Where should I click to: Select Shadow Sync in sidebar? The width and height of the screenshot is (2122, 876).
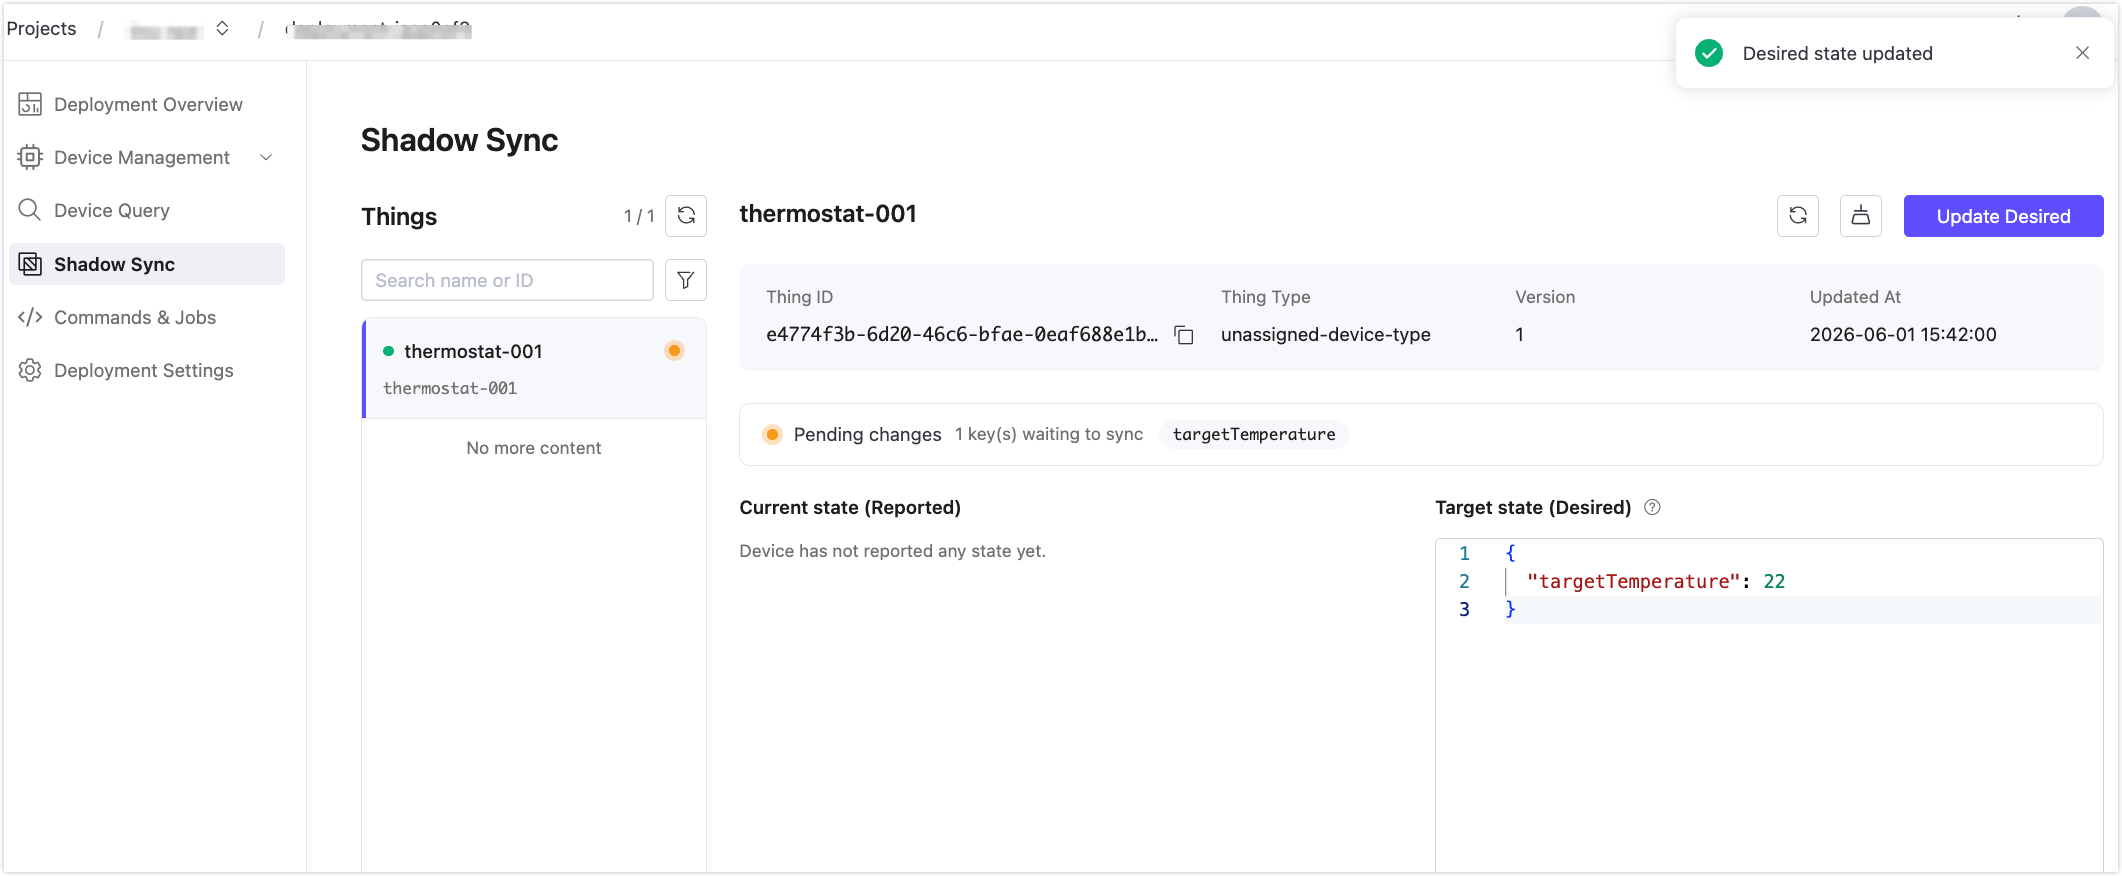tap(147, 264)
